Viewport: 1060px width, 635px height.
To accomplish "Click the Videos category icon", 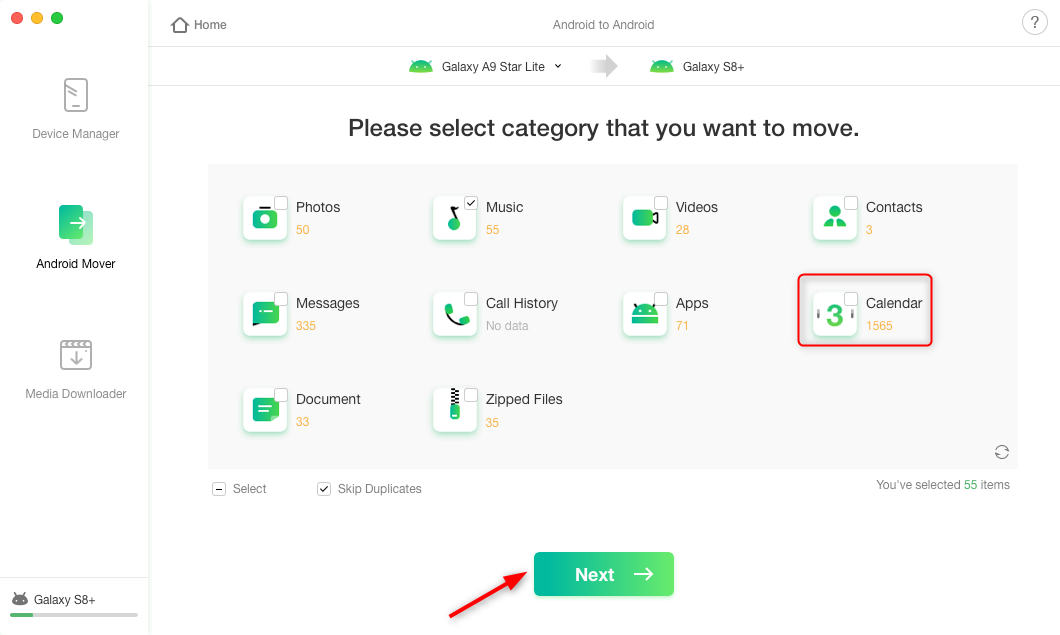I will coord(645,218).
